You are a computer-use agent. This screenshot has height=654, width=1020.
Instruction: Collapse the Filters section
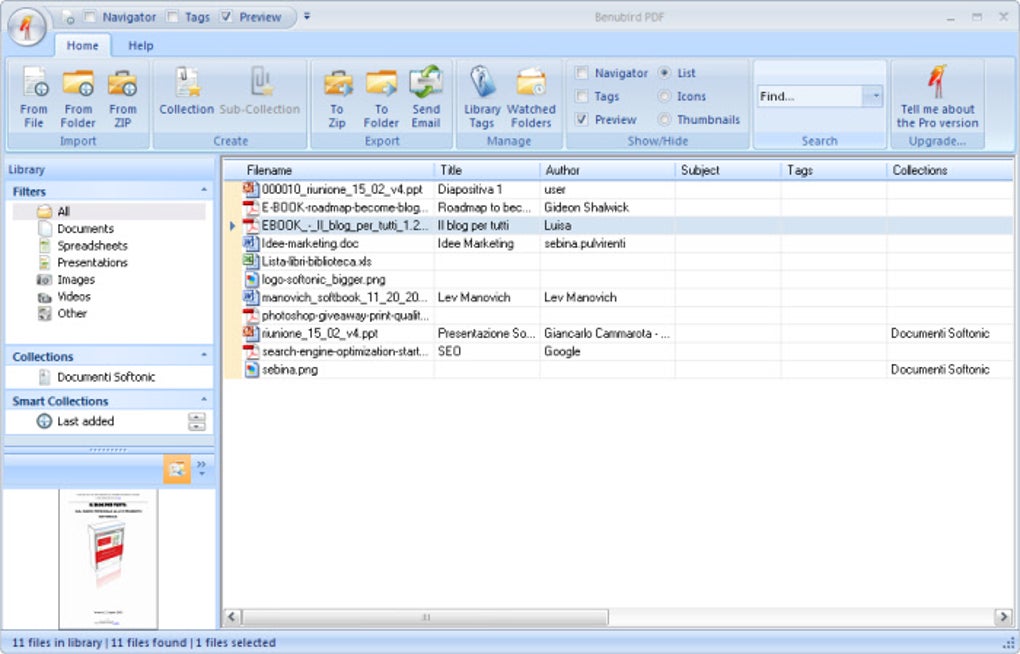(204, 191)
